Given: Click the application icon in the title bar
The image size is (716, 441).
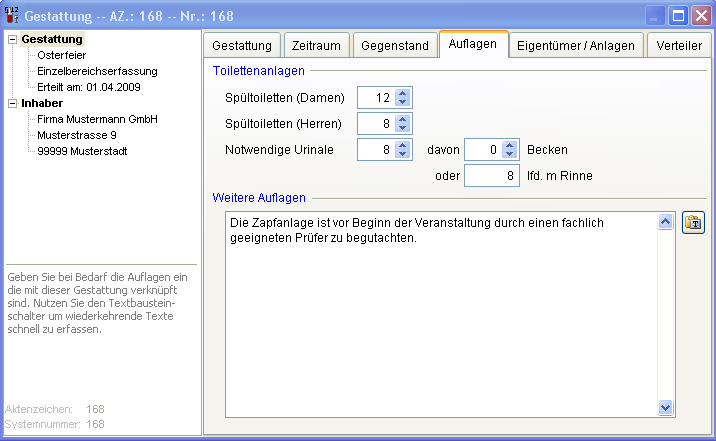Looking at the screenshot, I should click(x=12, y=16).
